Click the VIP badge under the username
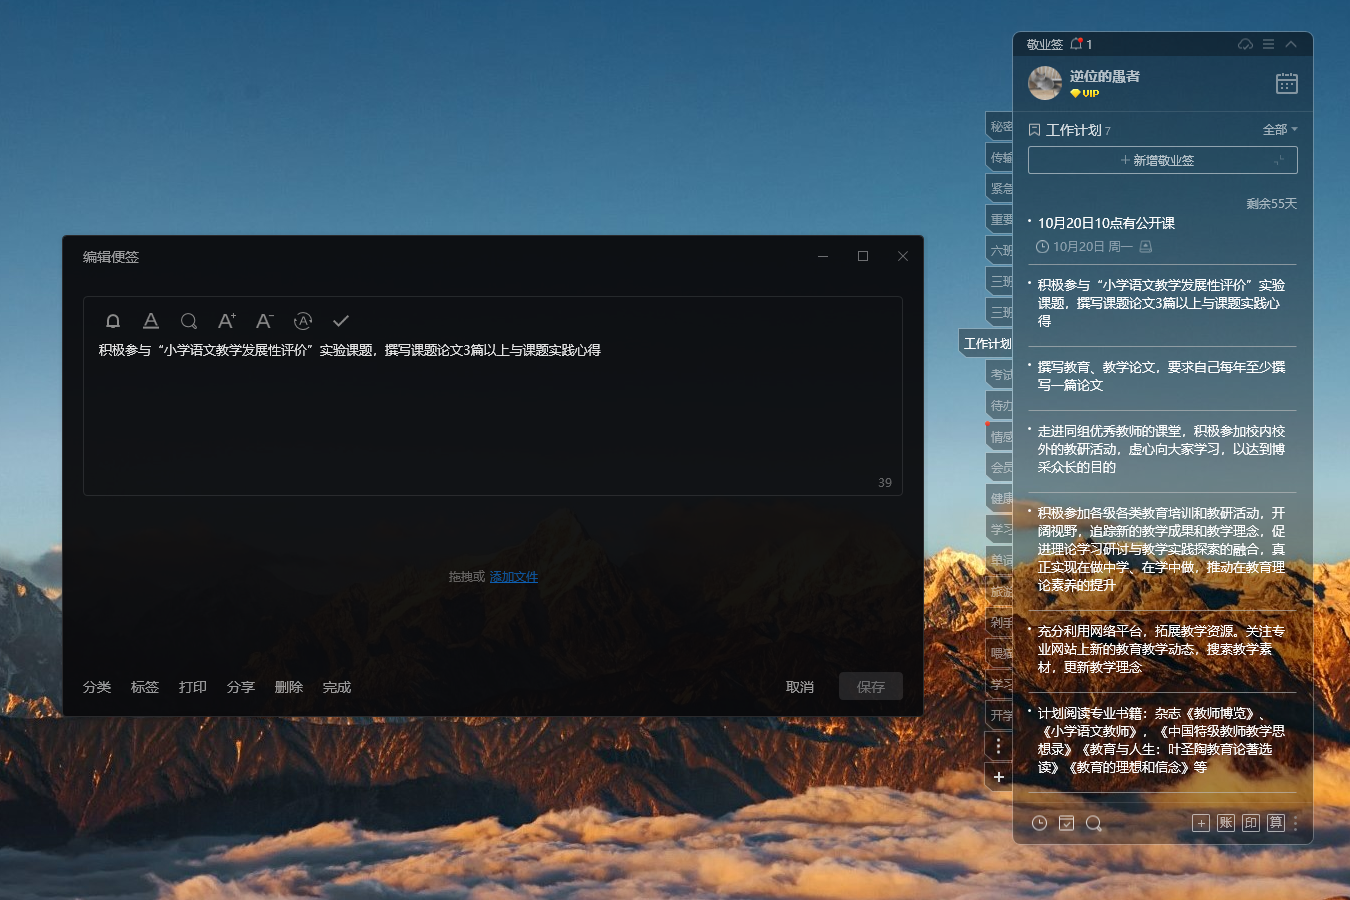The width and height of the screenshot is (1350, 900). pos(1085,93)
